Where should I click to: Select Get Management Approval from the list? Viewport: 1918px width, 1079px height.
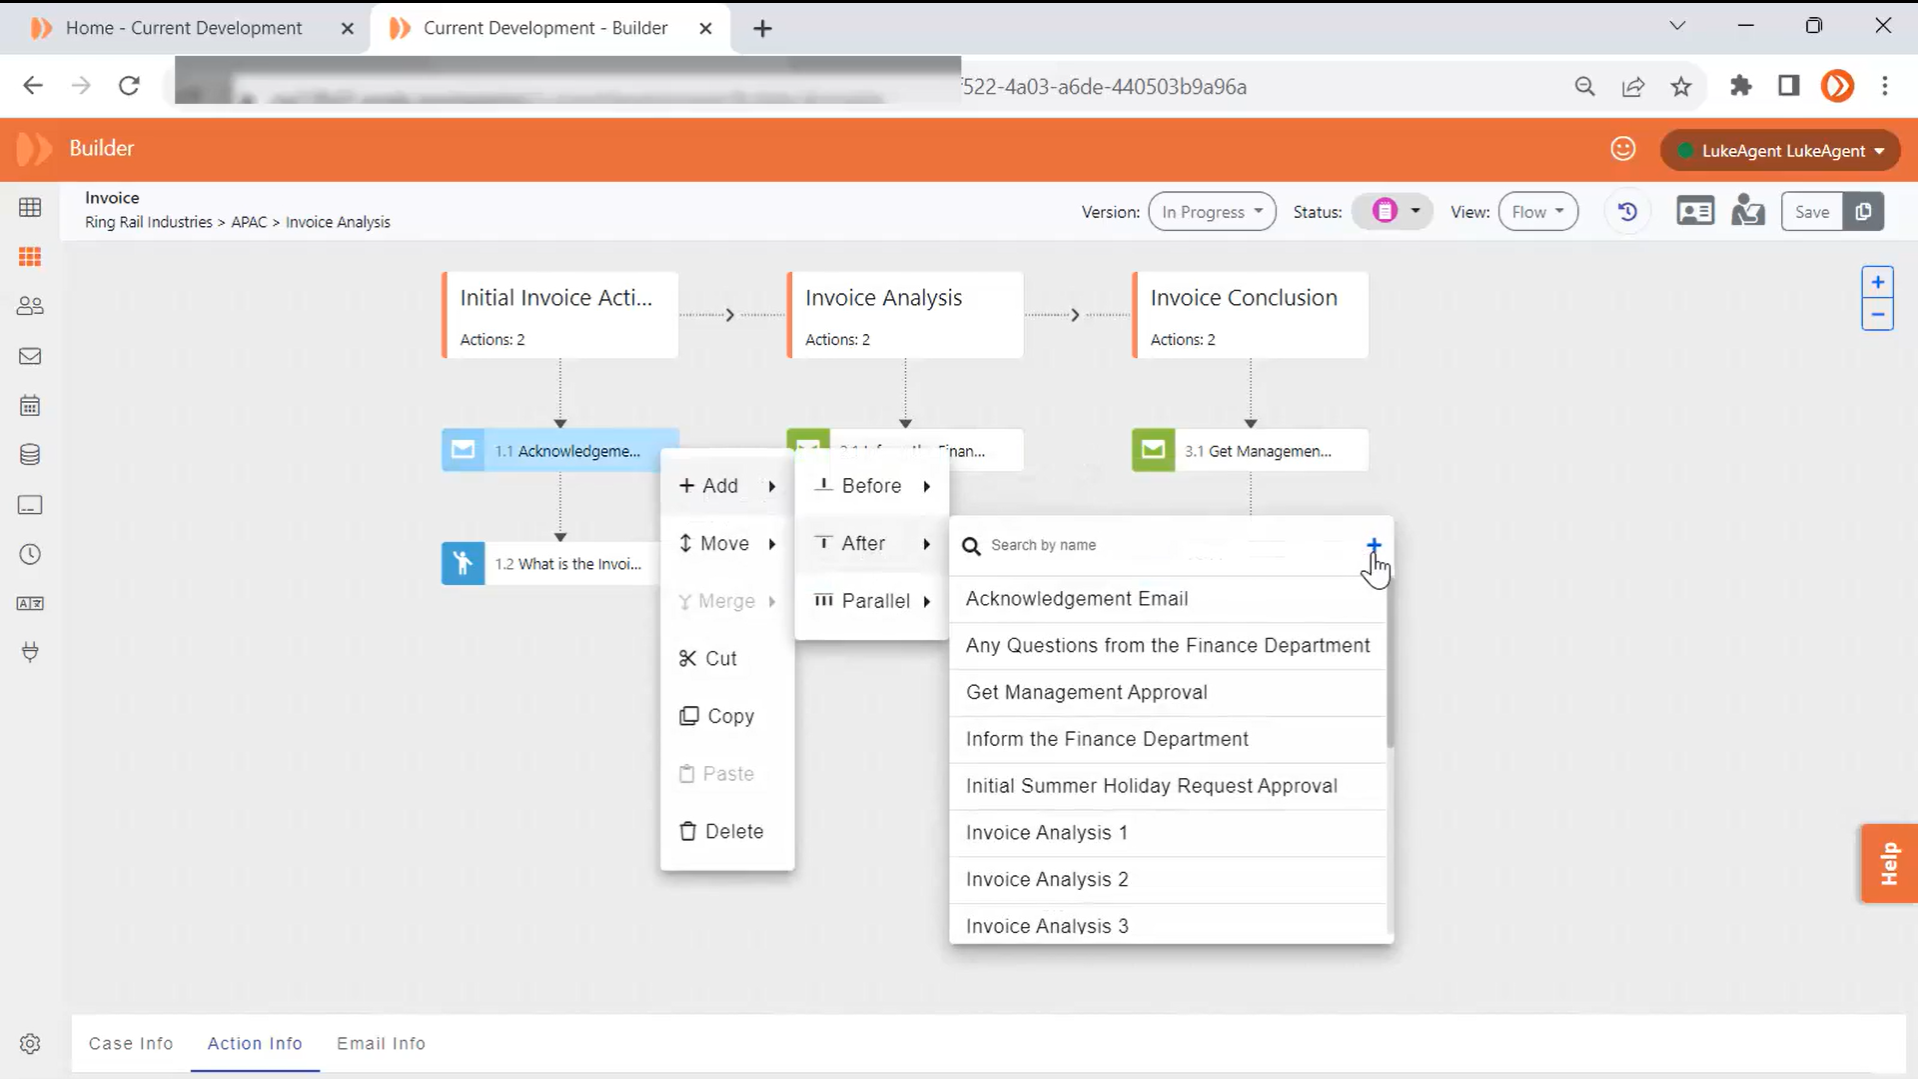tap(1086, 692)
